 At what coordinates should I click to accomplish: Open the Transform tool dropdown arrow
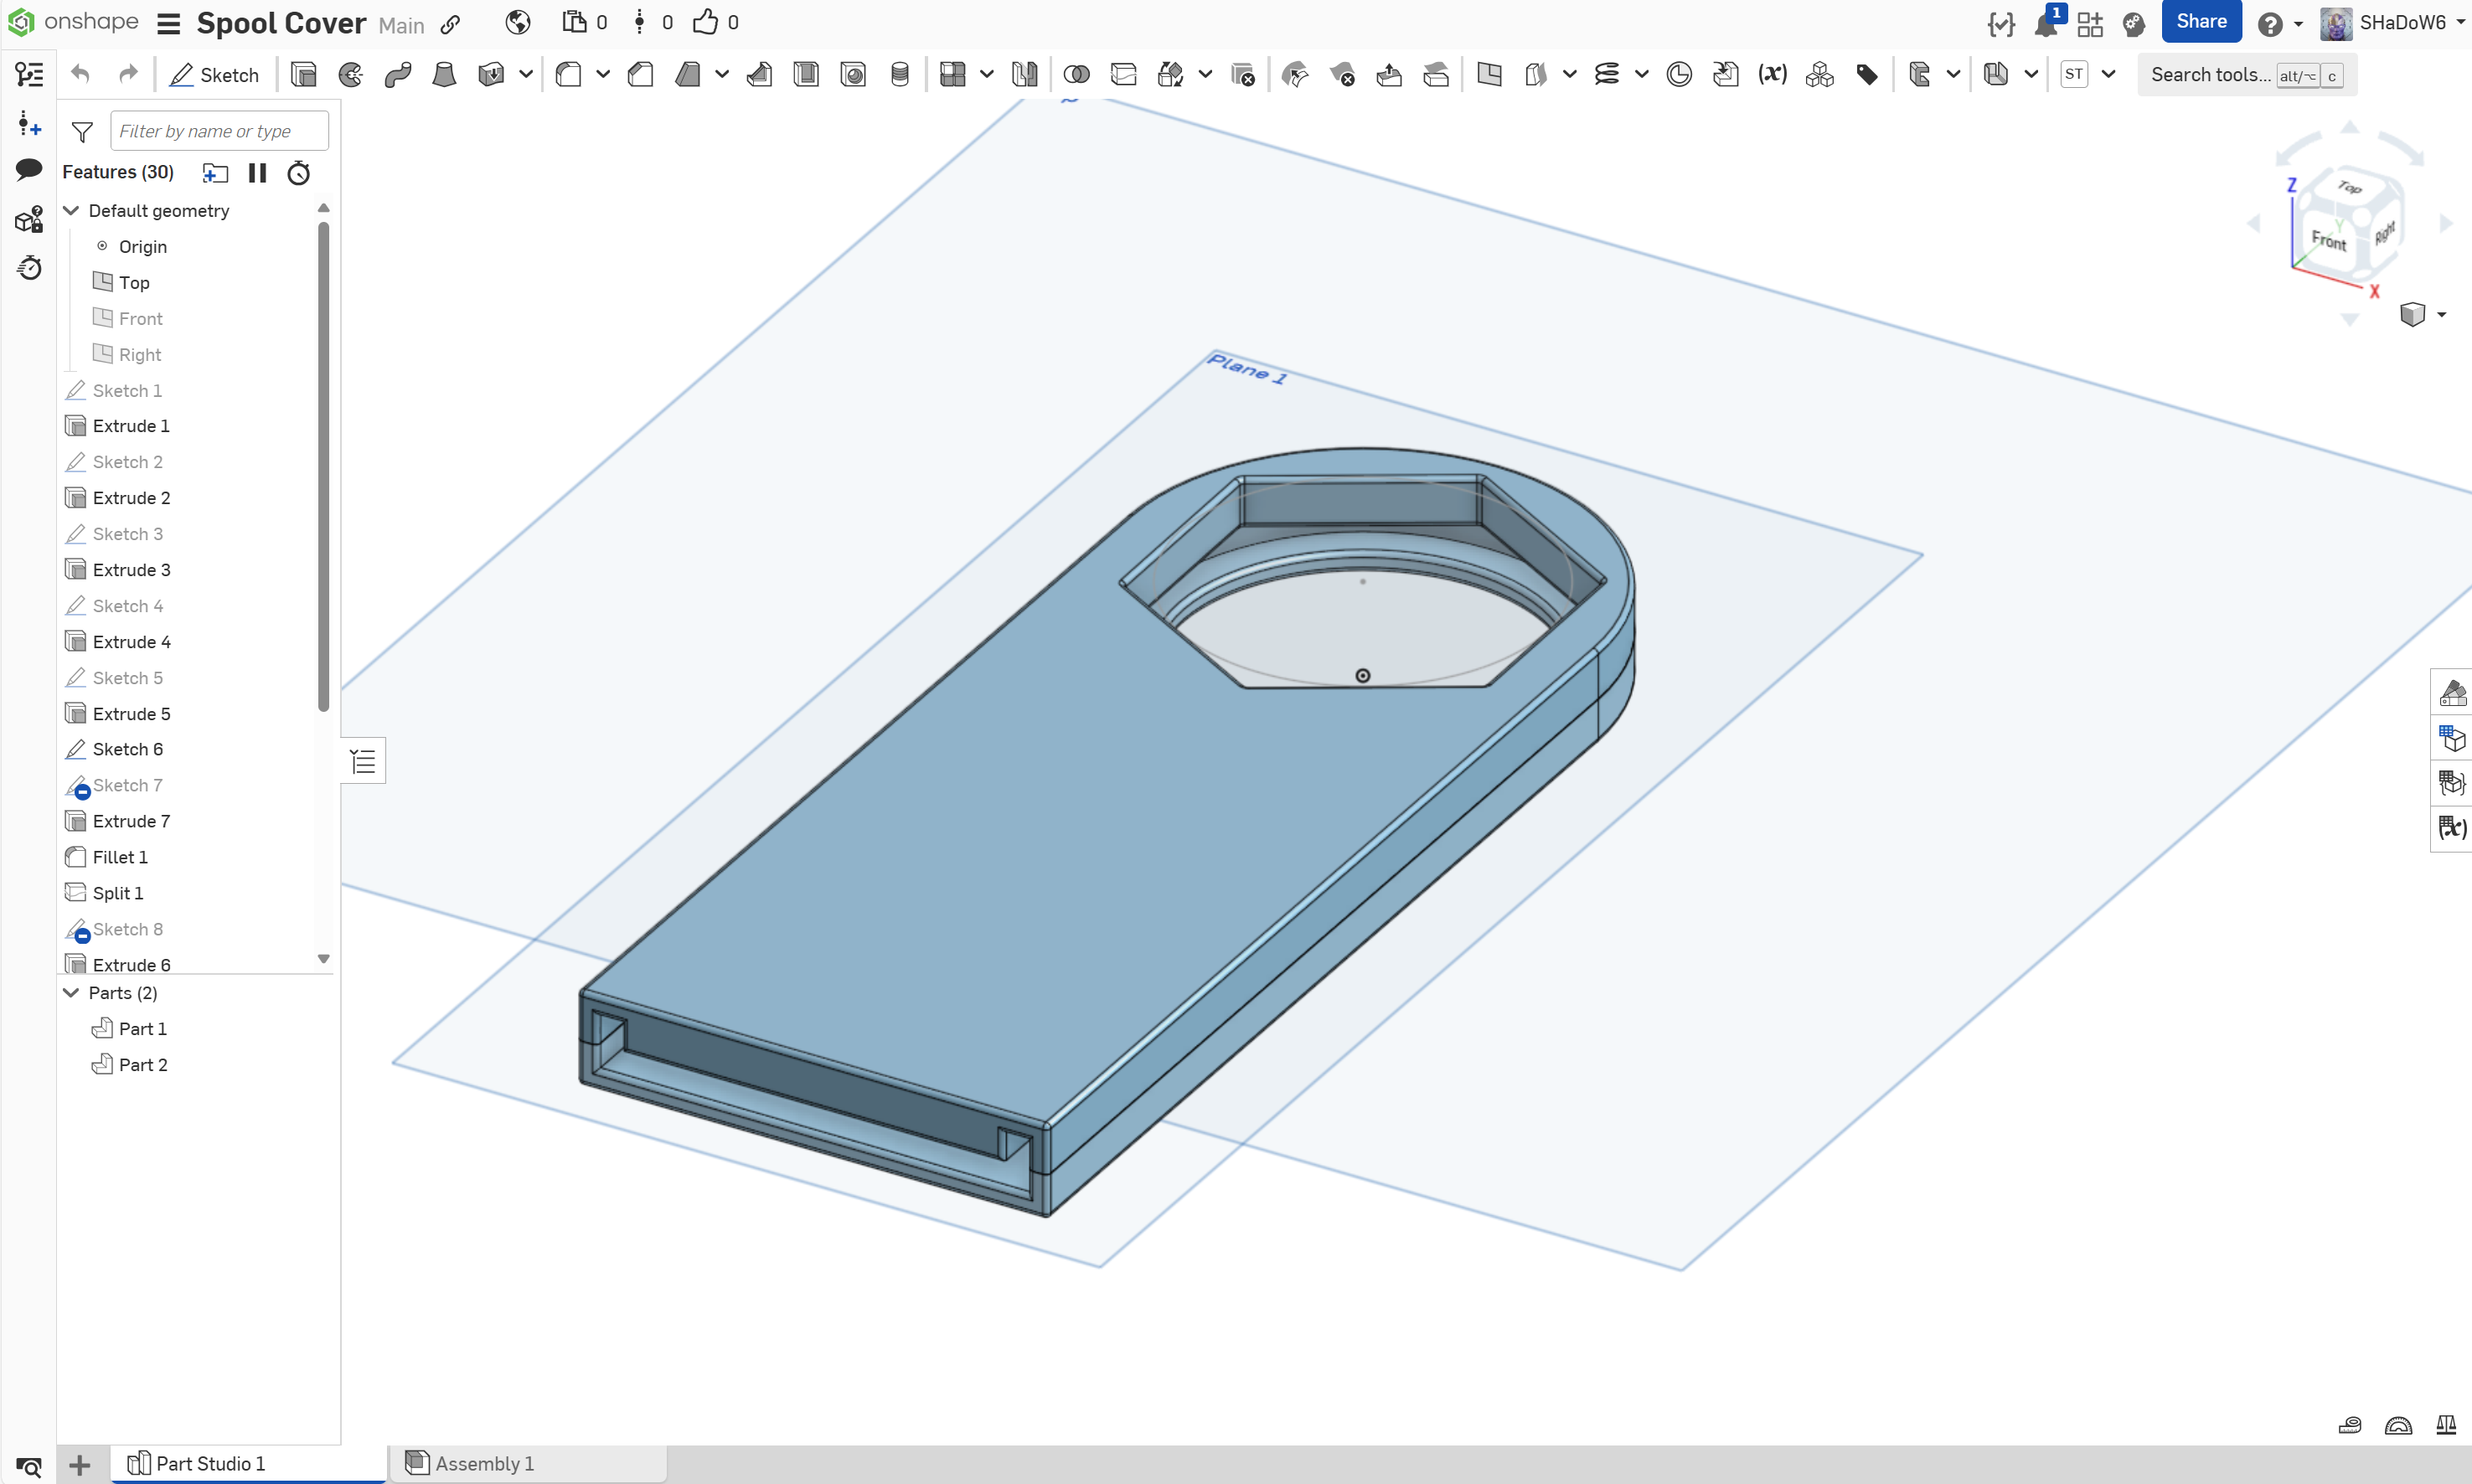point(1206,75)
